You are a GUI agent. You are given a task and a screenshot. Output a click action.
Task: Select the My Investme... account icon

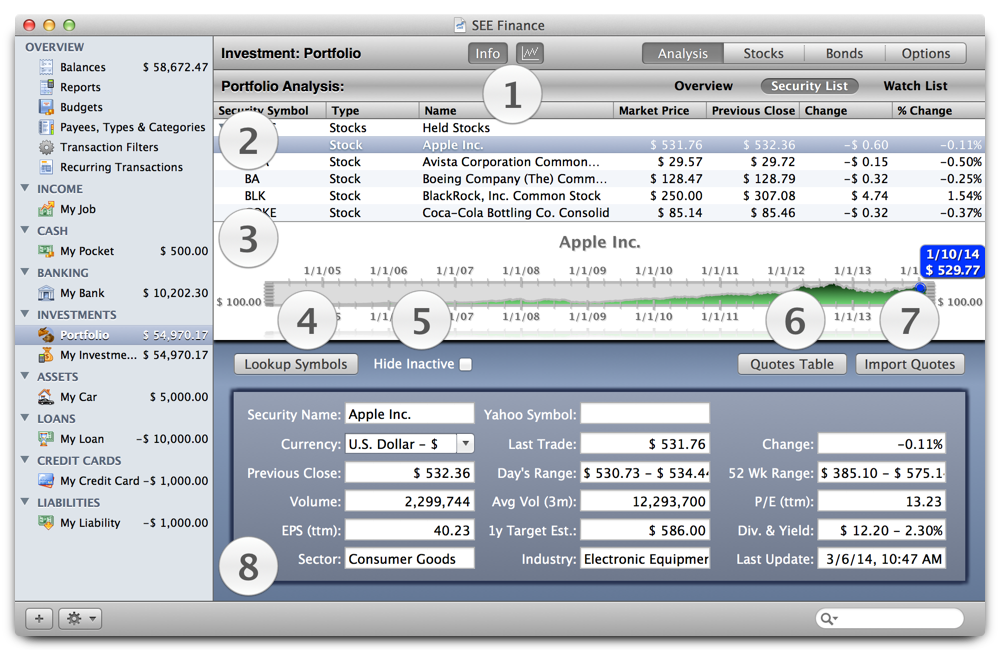tap(46, 355)
